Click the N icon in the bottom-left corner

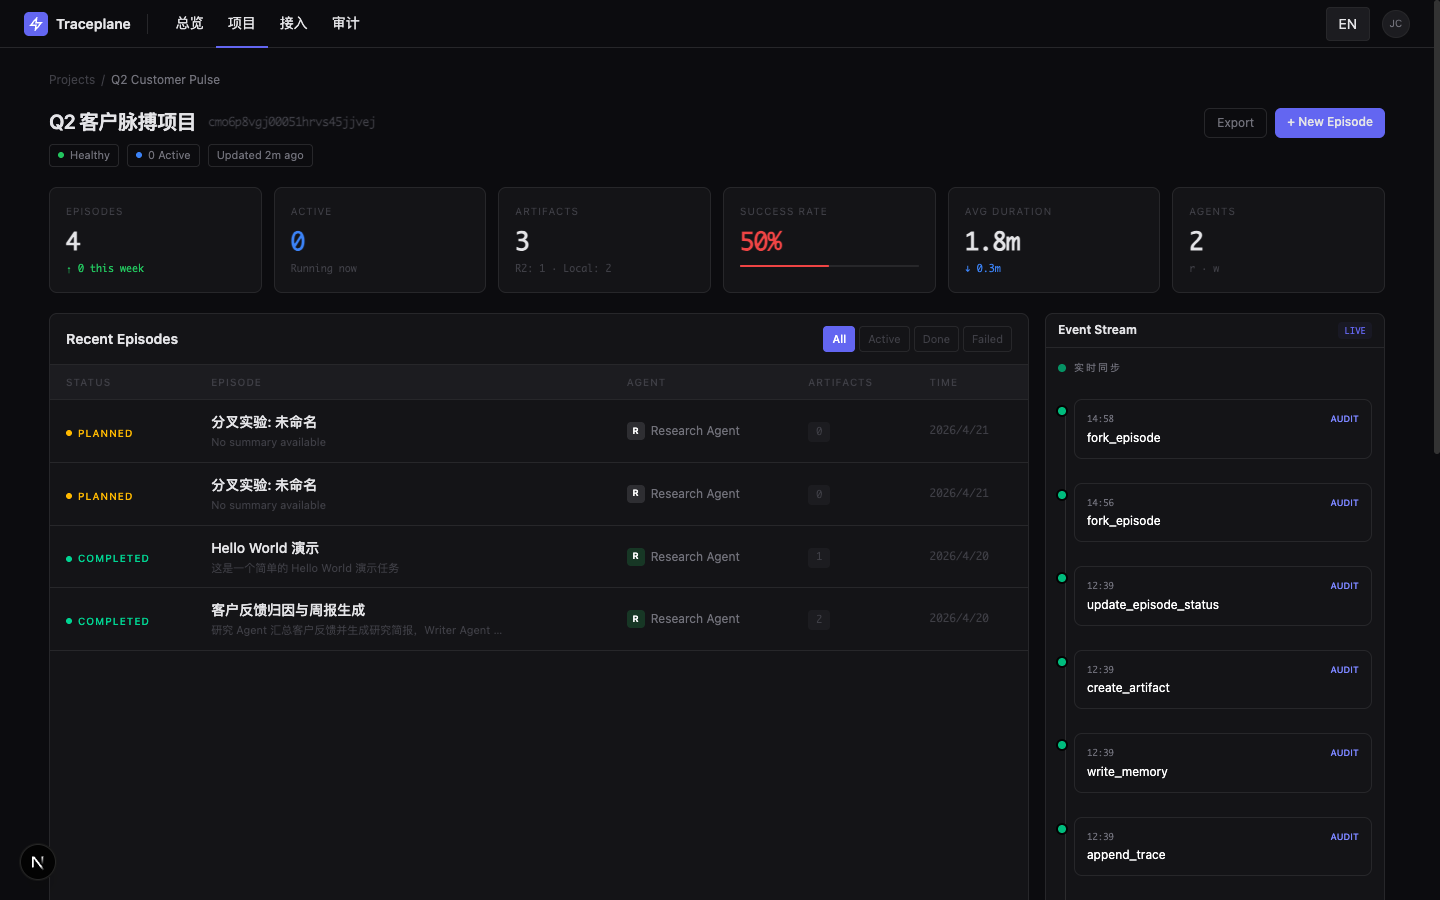[37, 862]
